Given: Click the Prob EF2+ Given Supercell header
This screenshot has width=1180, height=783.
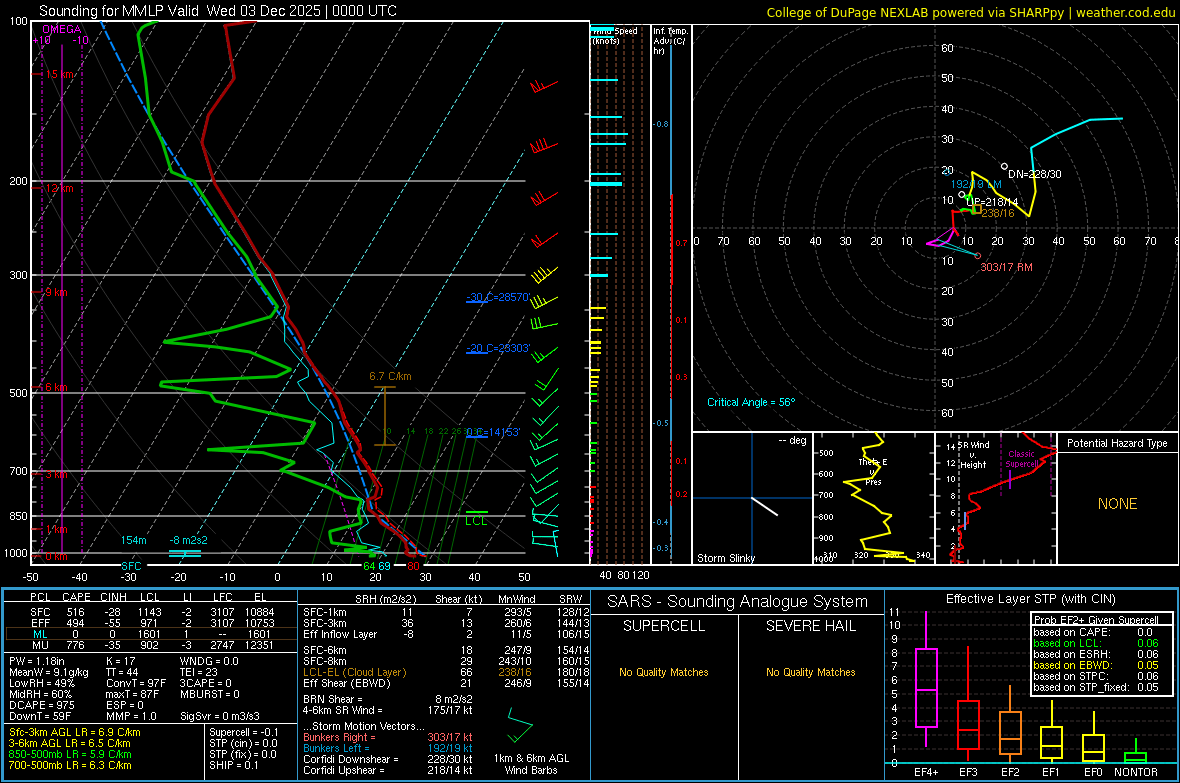Looking at the screenshot, I should pos(1096,620).
